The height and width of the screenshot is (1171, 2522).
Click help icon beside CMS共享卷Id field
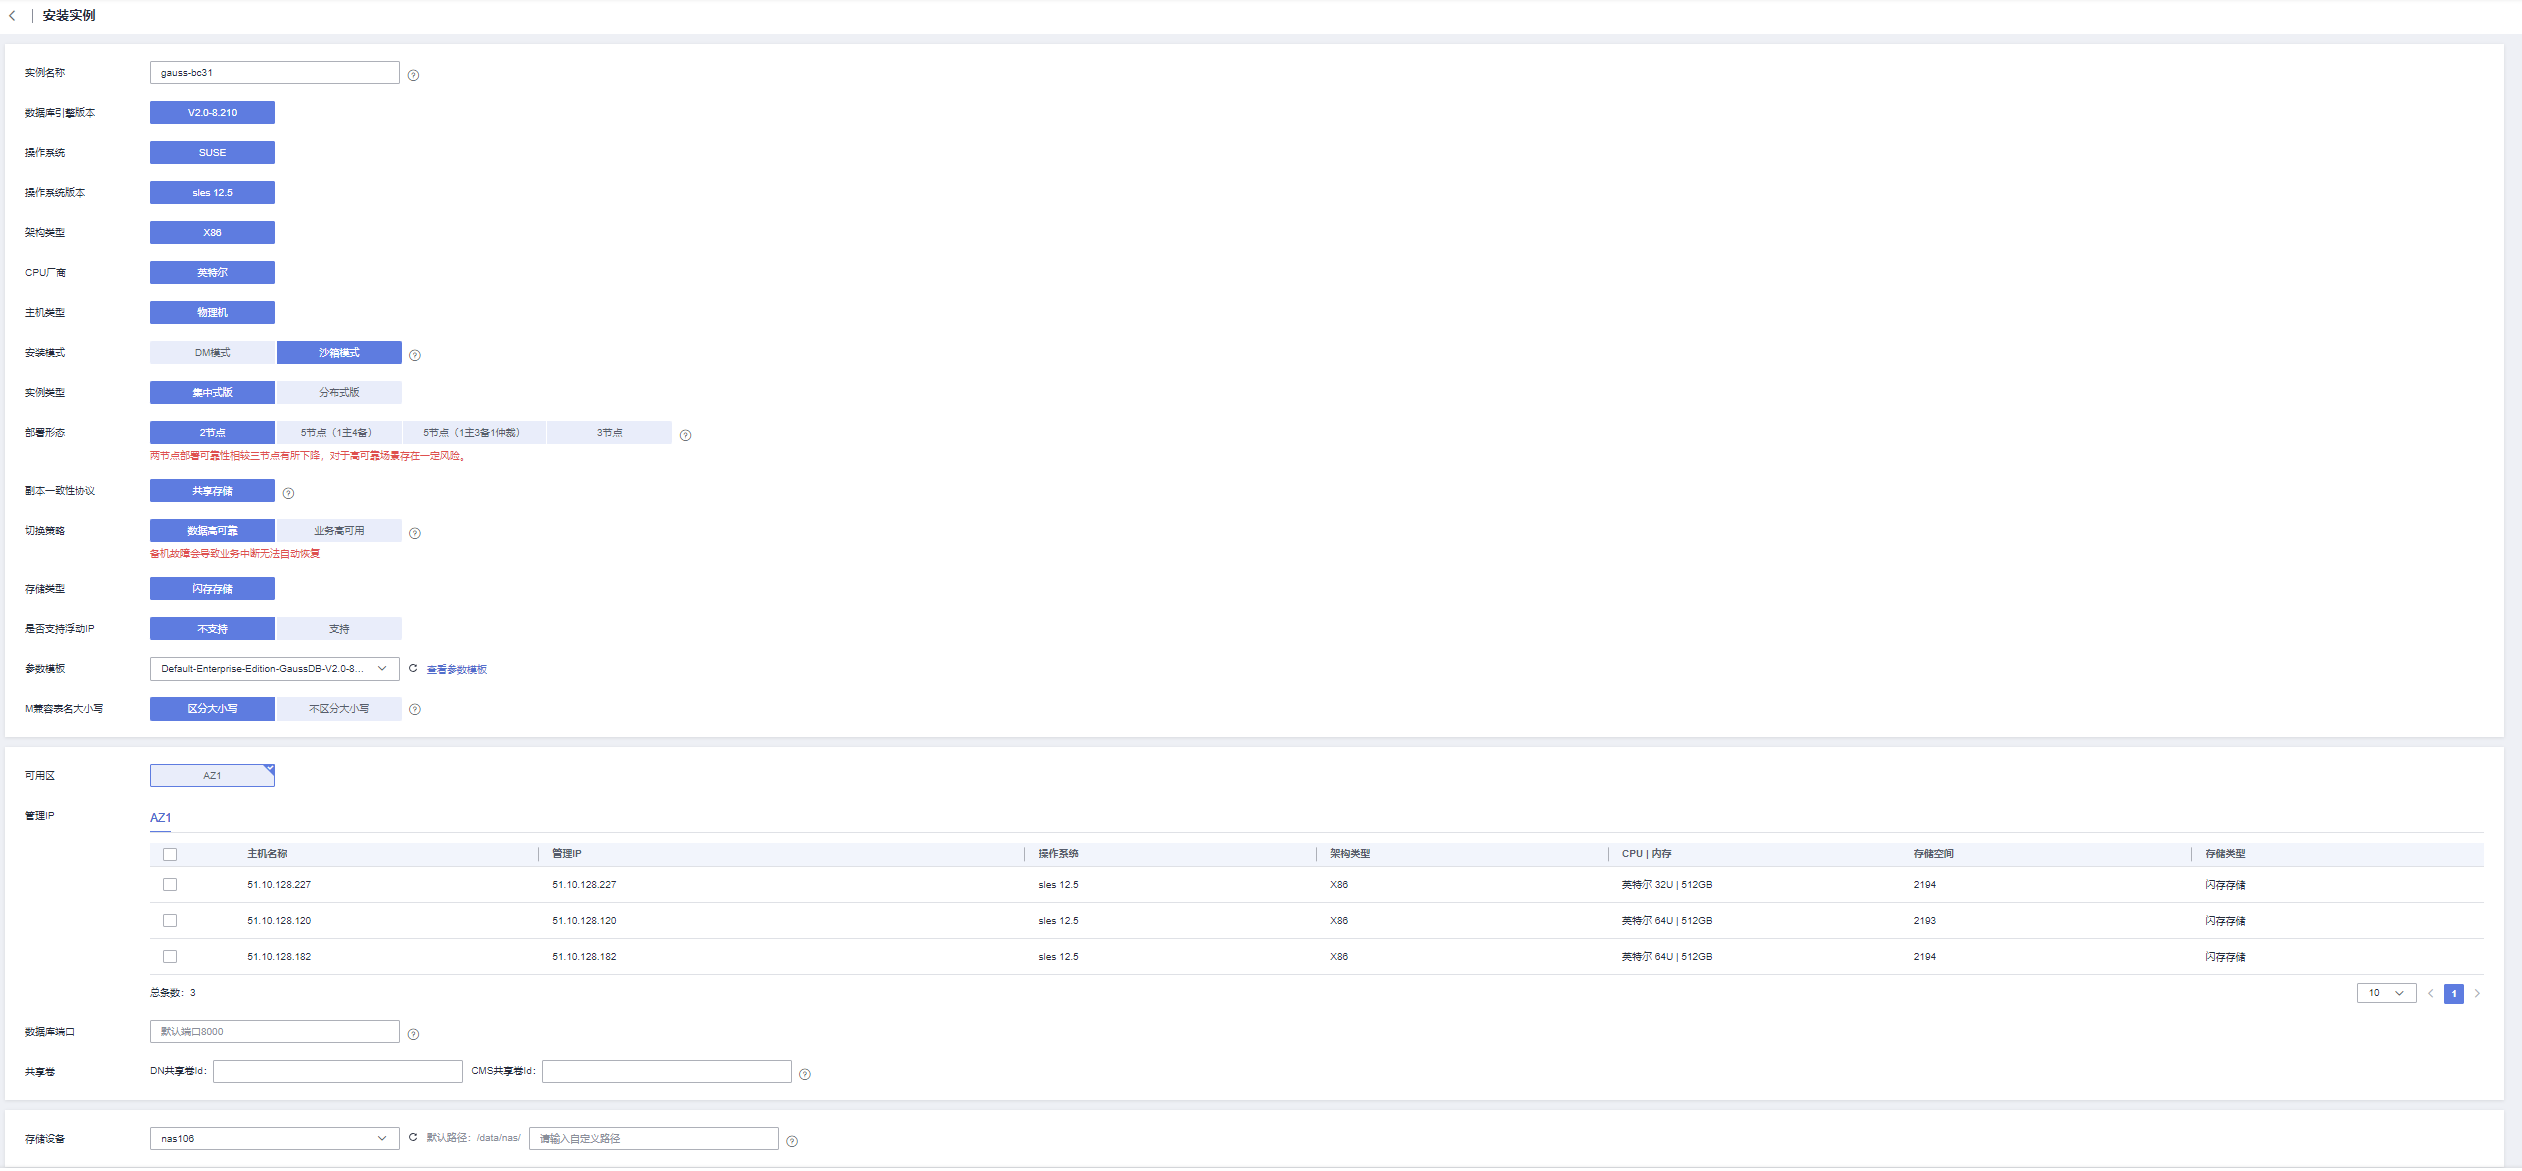tap(805, 1074)
